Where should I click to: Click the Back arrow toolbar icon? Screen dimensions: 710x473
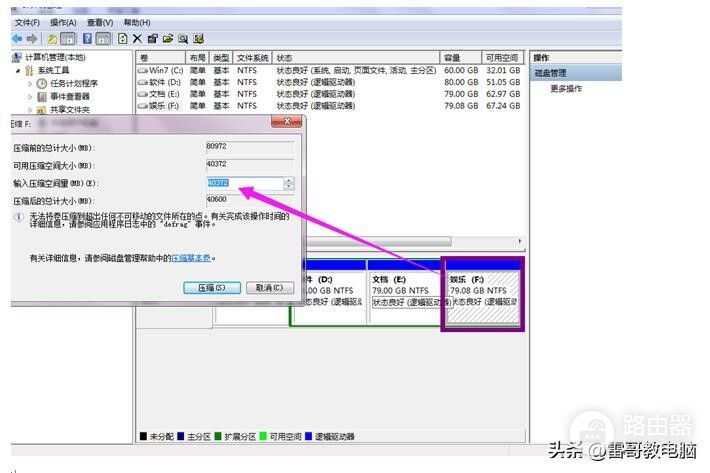pyautogui.click(x=18, y=38)
